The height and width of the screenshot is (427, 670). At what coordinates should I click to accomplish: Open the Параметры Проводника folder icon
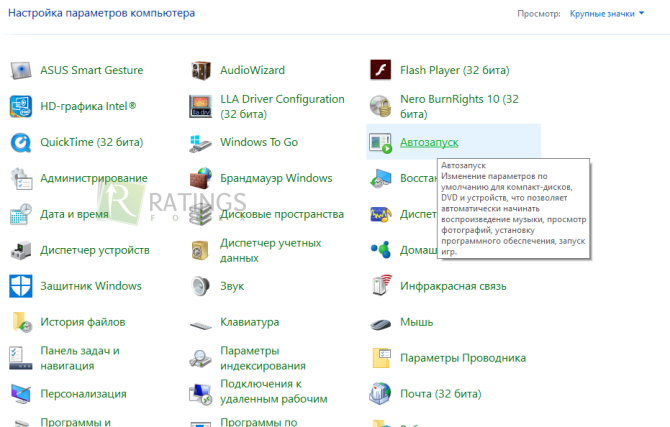(x=380, y=358)
